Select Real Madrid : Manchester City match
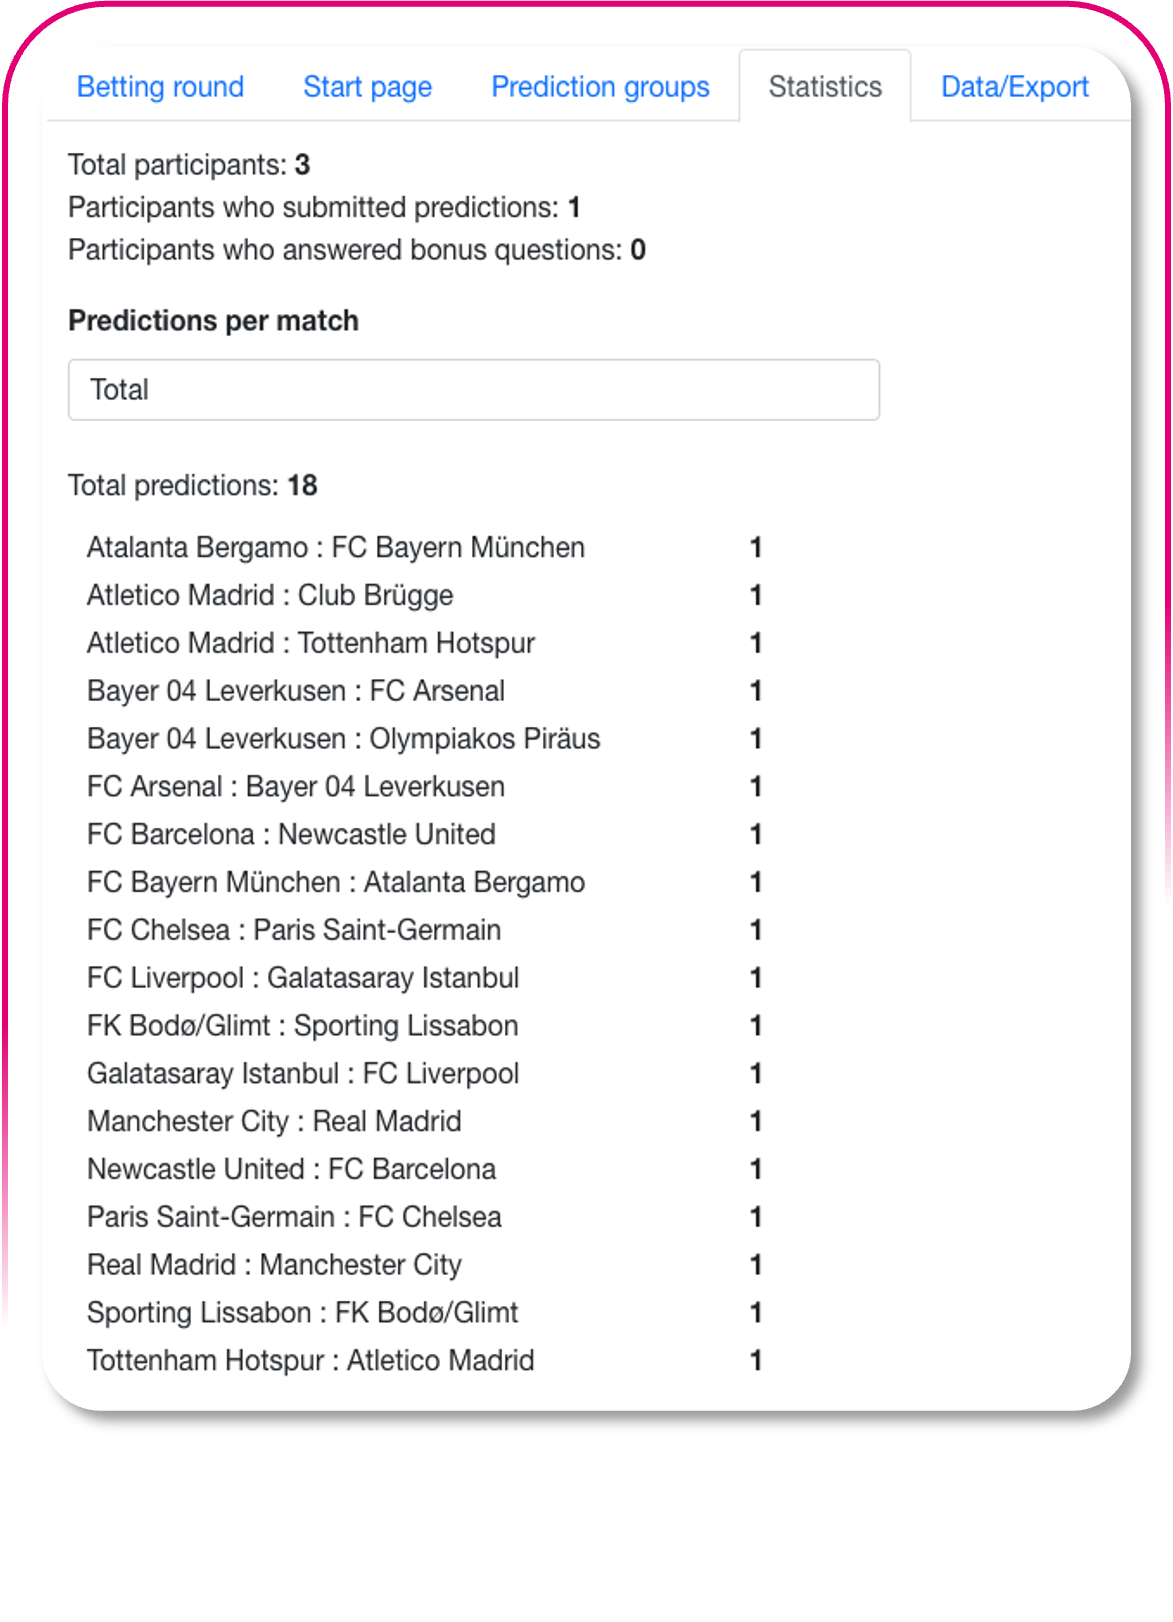1173x1622 pixels. pyautogui.click(x=274, y=1265)
